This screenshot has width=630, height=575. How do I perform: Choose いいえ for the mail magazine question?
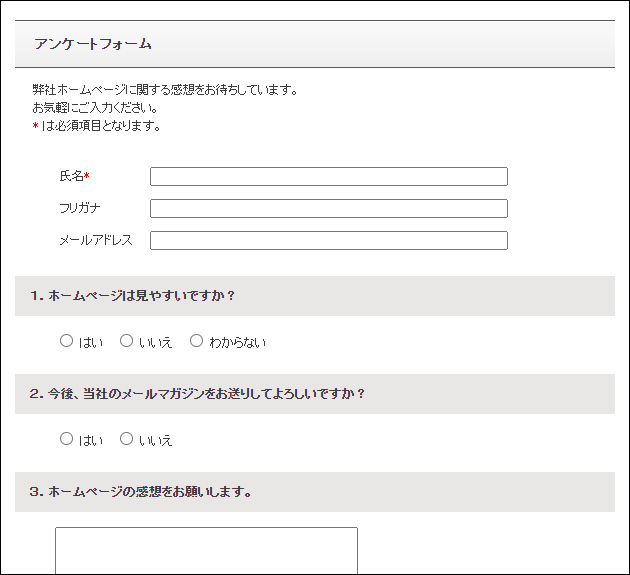127,439
